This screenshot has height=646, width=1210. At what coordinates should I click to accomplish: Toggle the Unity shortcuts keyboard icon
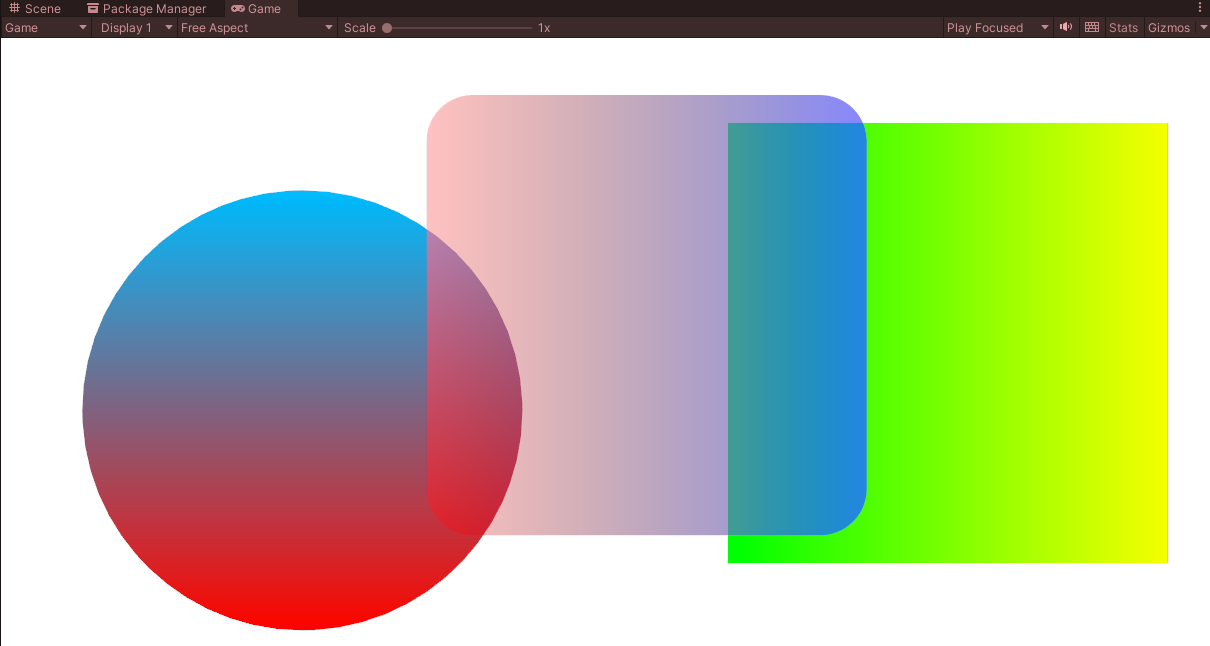(x=1092, y=28)
